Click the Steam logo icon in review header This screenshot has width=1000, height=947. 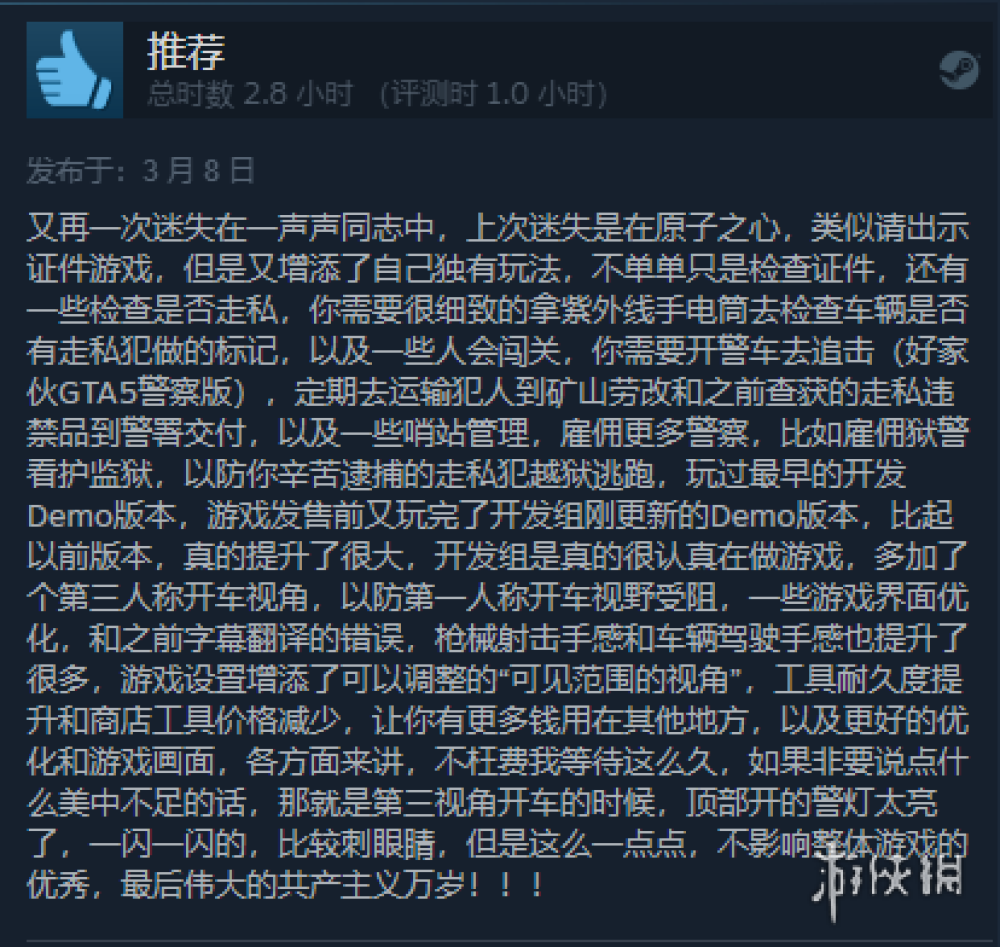click(x=959, y=70)
